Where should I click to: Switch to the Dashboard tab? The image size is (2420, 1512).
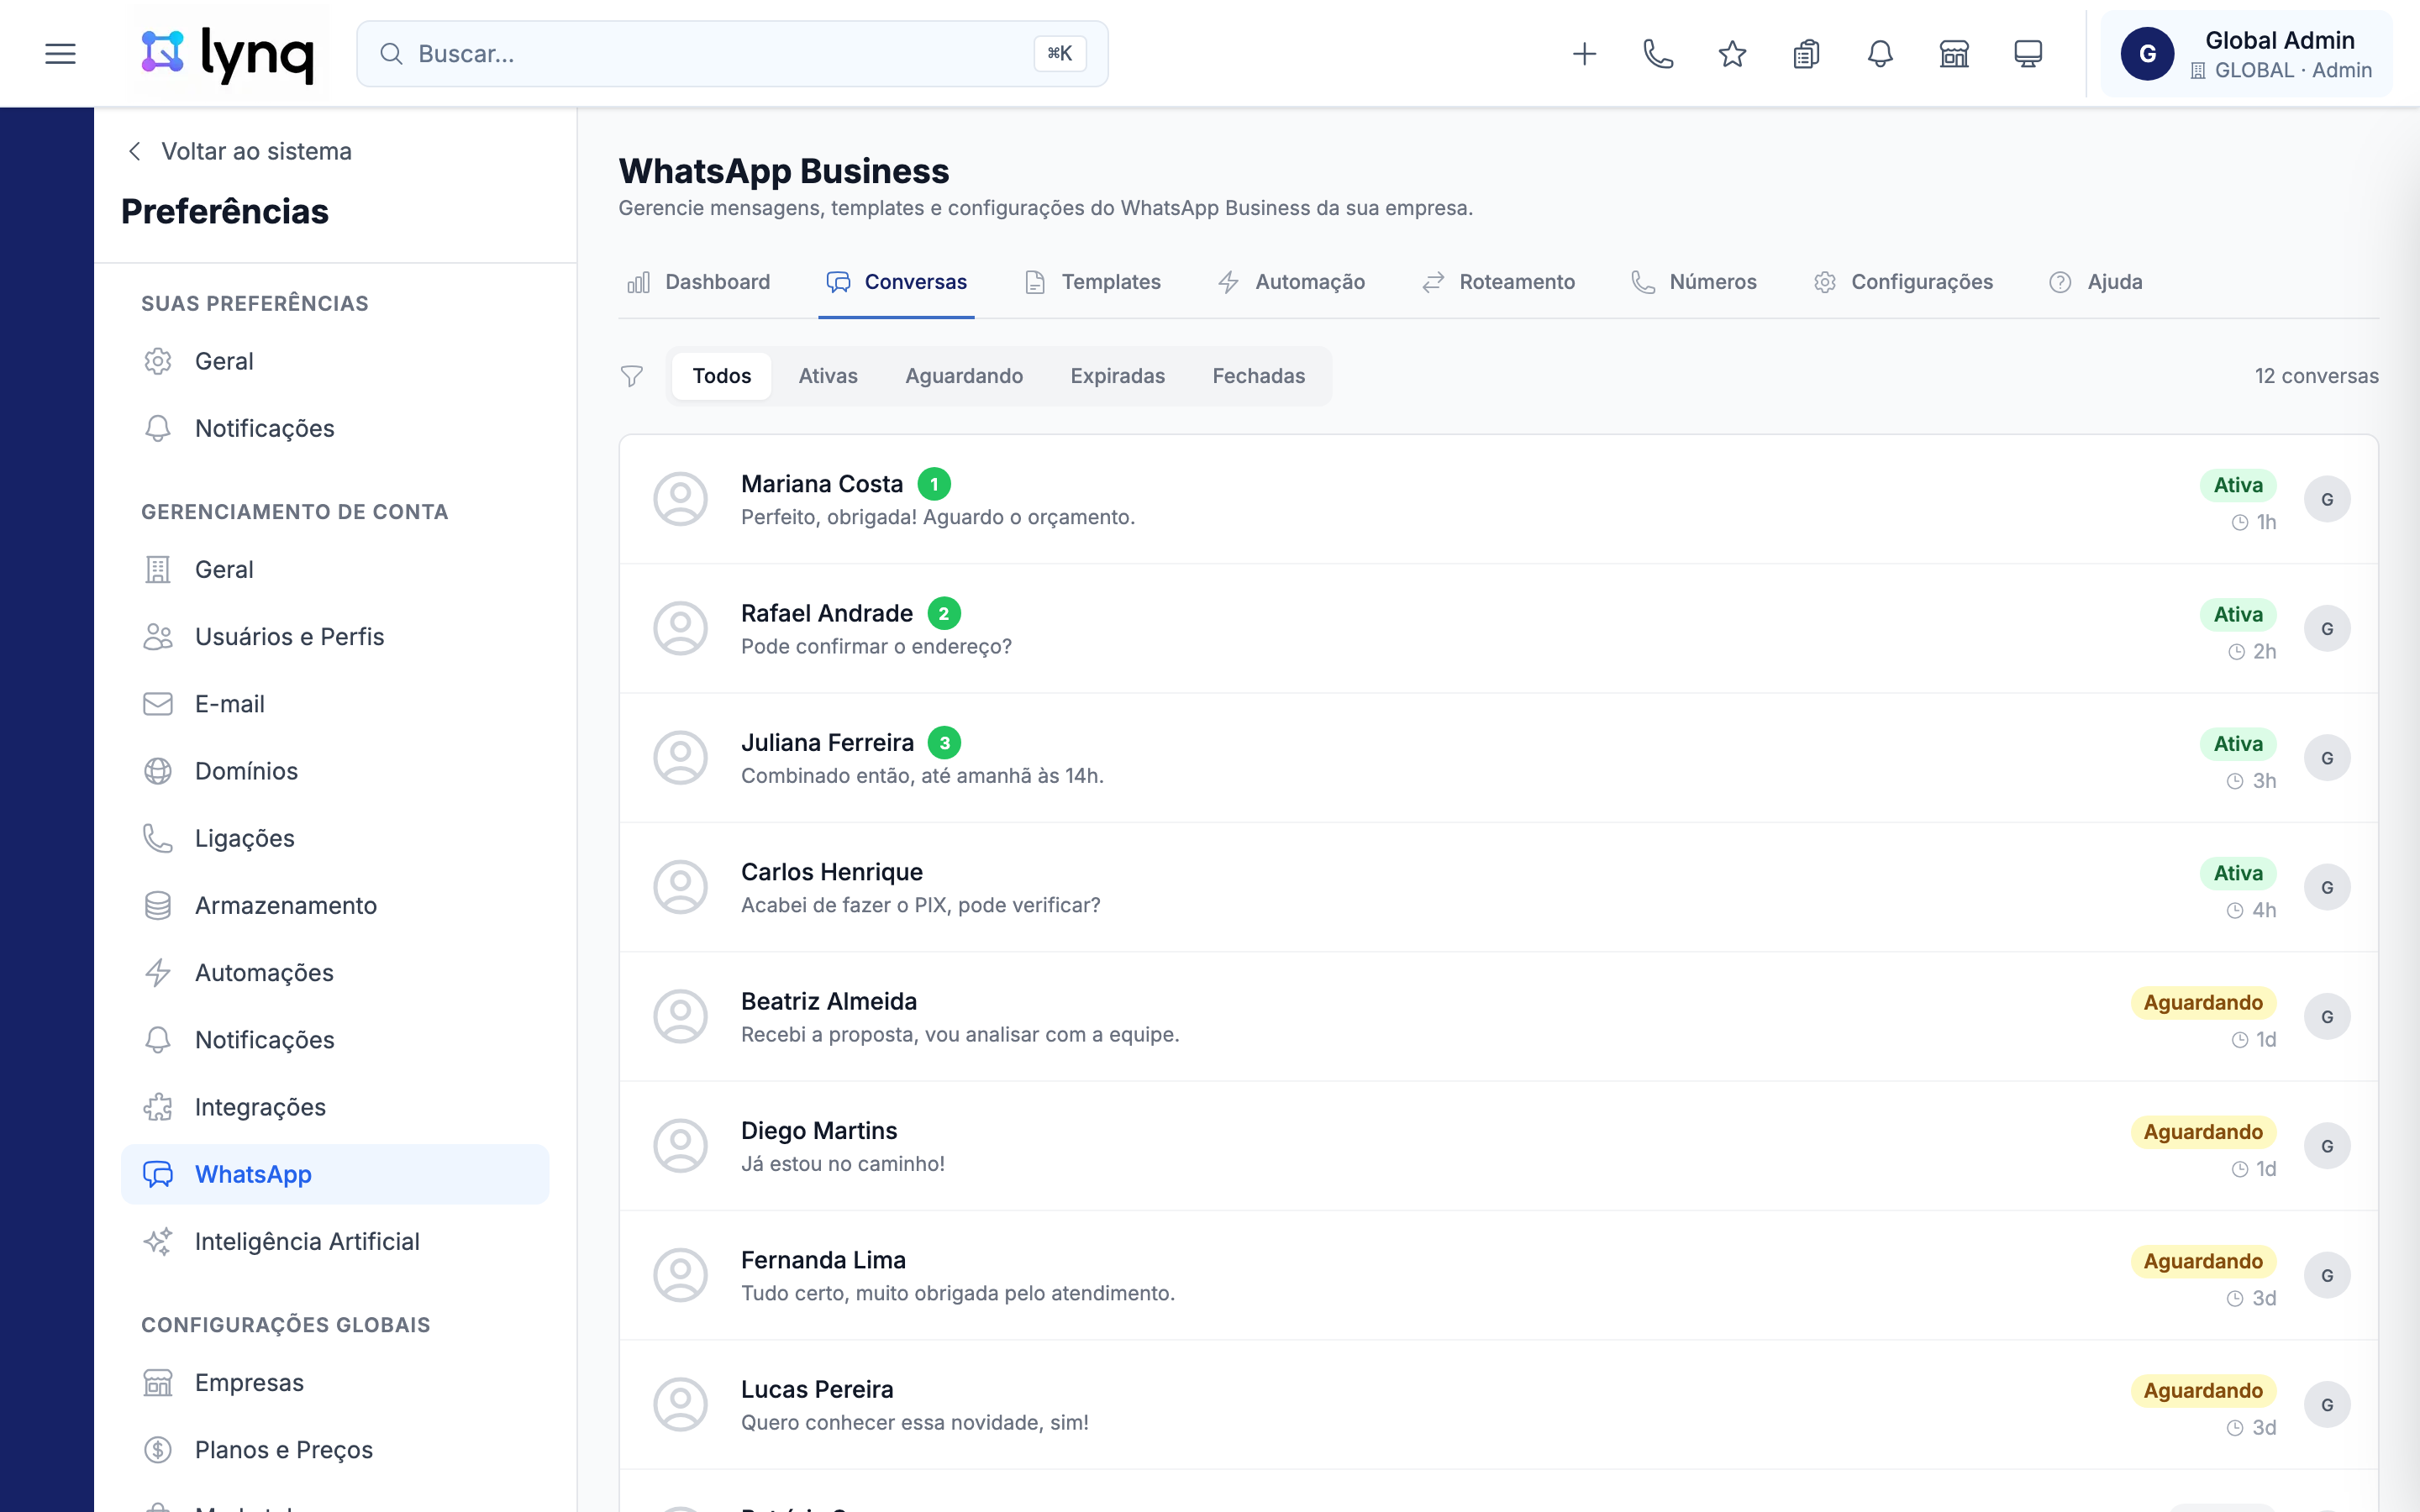click(x=698, y=282)
